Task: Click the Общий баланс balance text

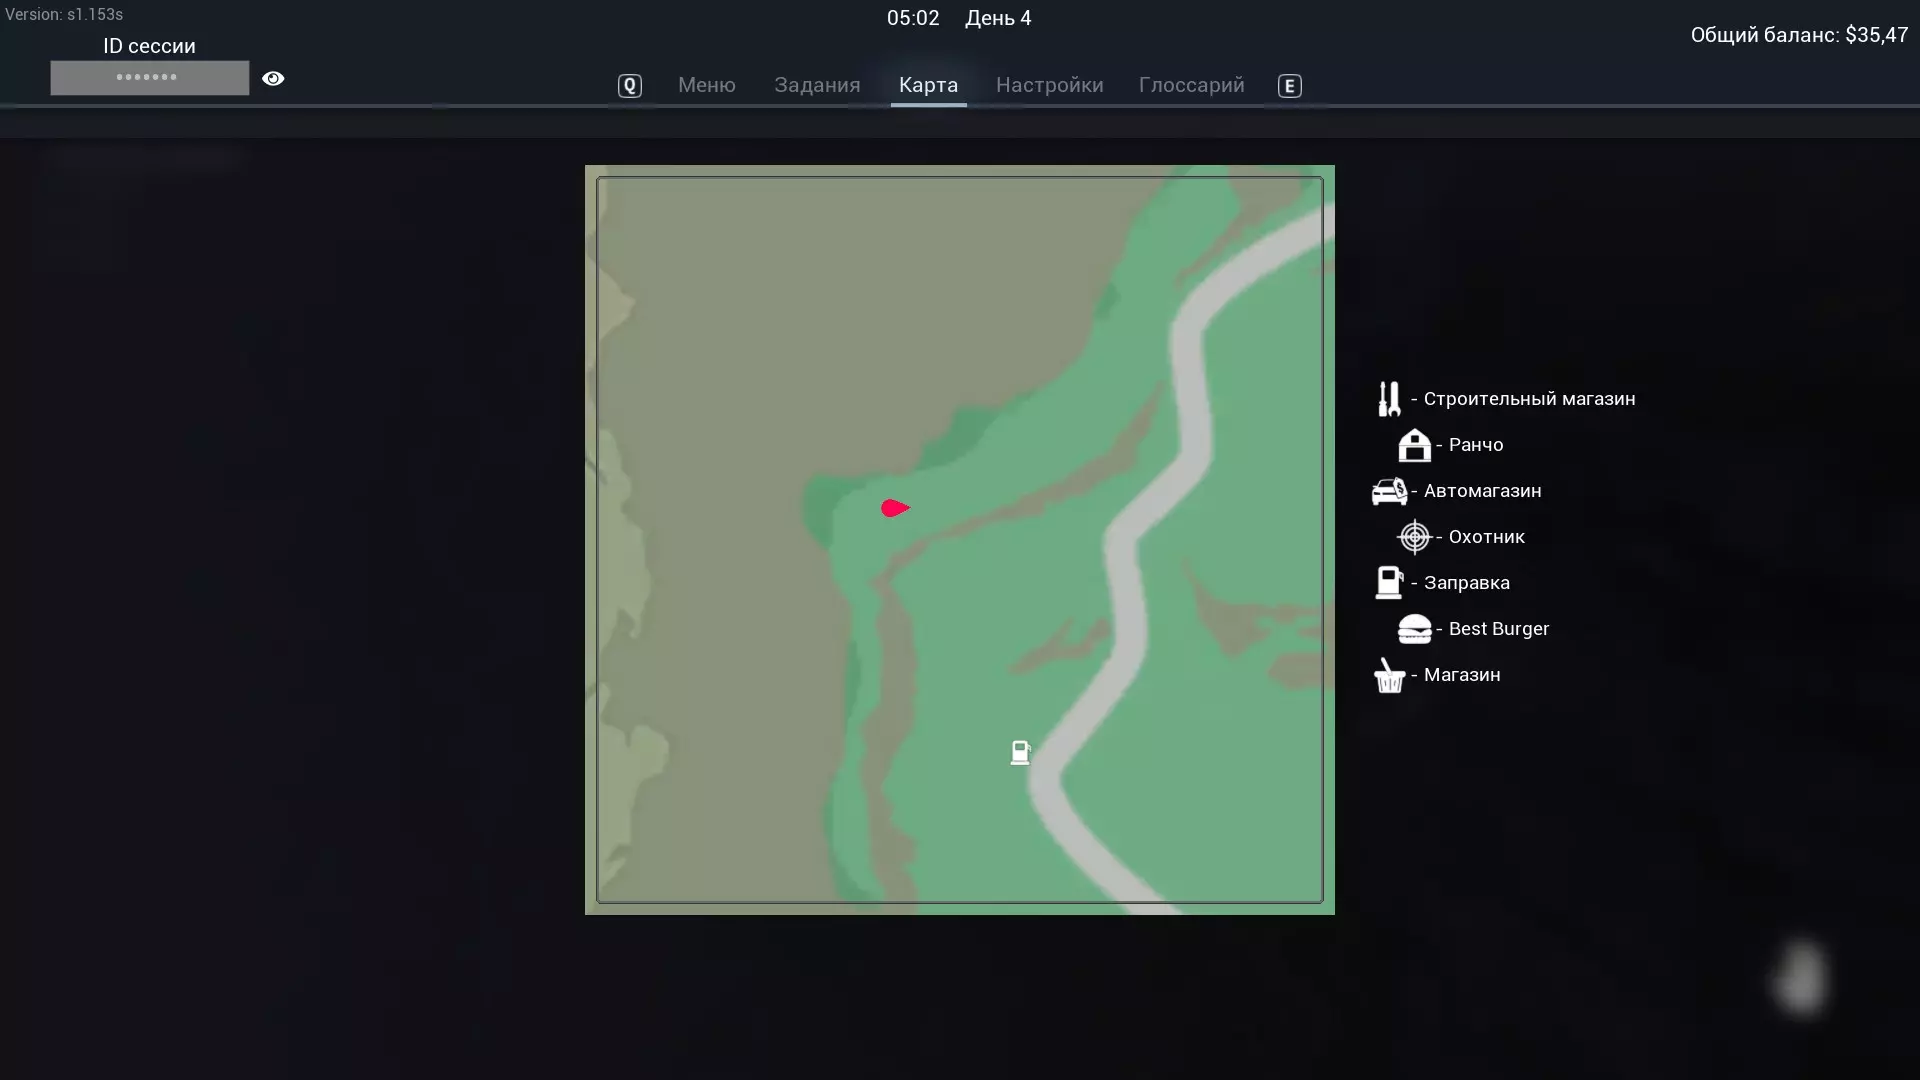Action: click(x=1798, y=35)
